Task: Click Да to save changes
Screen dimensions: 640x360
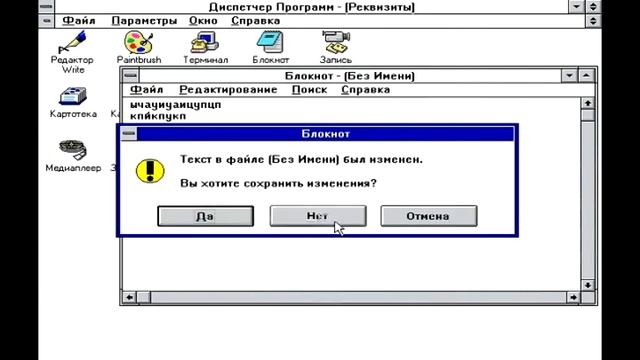Action: point(205,216)
